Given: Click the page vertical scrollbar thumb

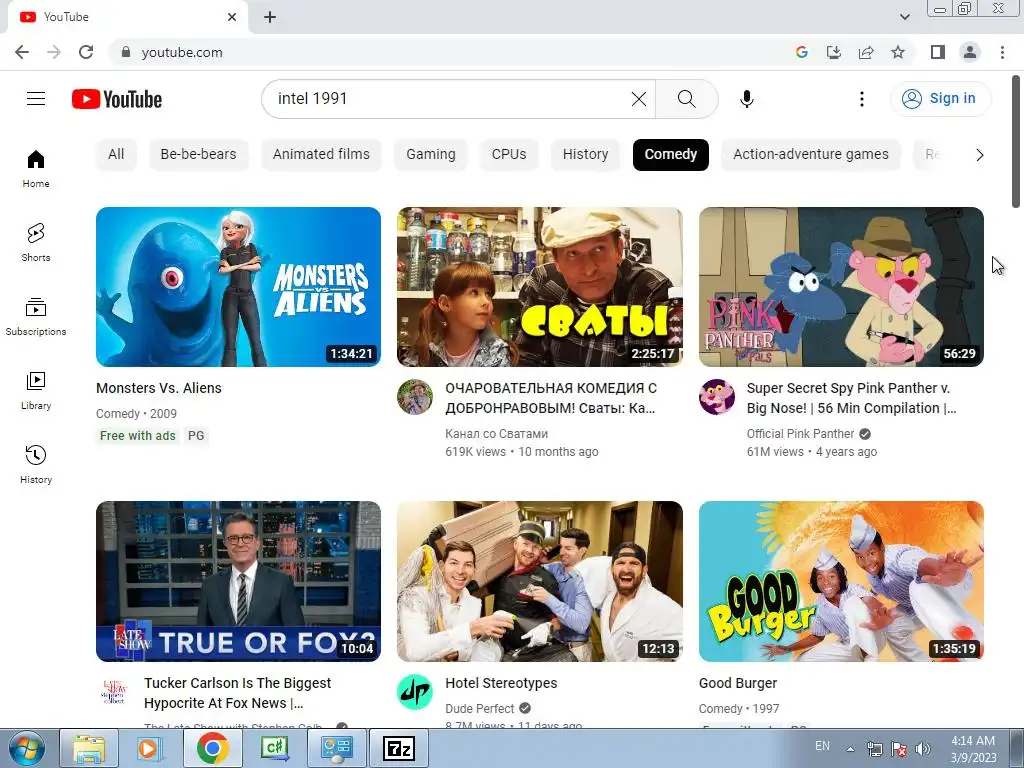Looking at the screenshot, I should point(1016,142).
